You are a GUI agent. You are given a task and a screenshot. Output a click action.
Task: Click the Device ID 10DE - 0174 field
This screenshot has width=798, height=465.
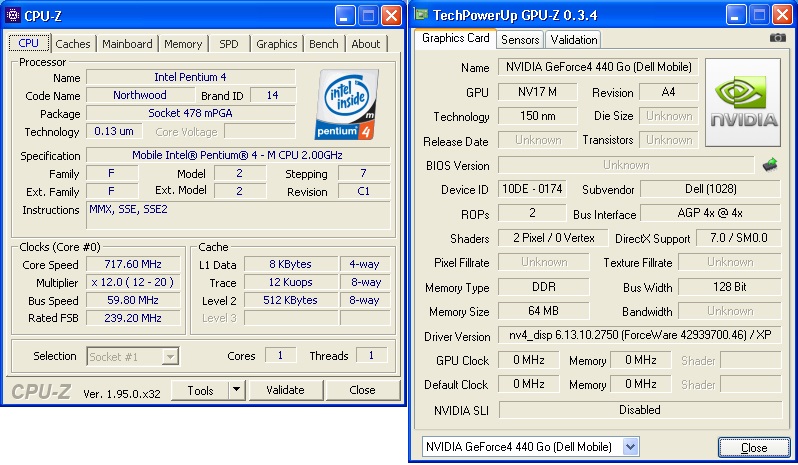pos(532,189)
